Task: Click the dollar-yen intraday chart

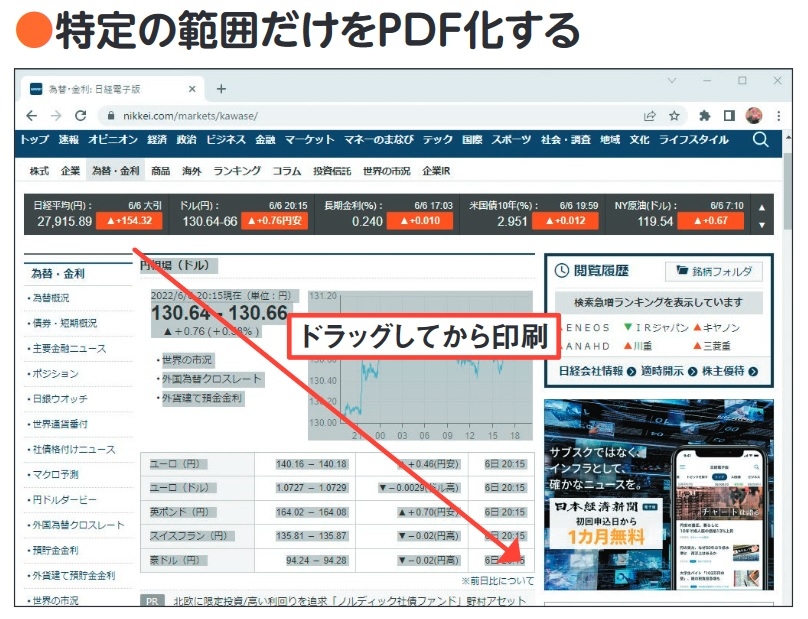Action: 420,366
